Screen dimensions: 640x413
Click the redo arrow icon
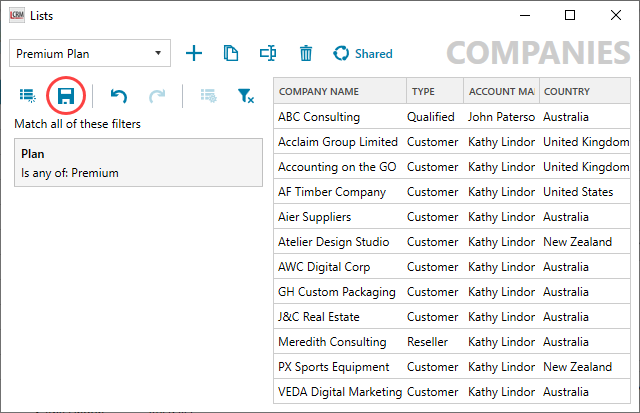pyautogui.click(x=156, y=96)
